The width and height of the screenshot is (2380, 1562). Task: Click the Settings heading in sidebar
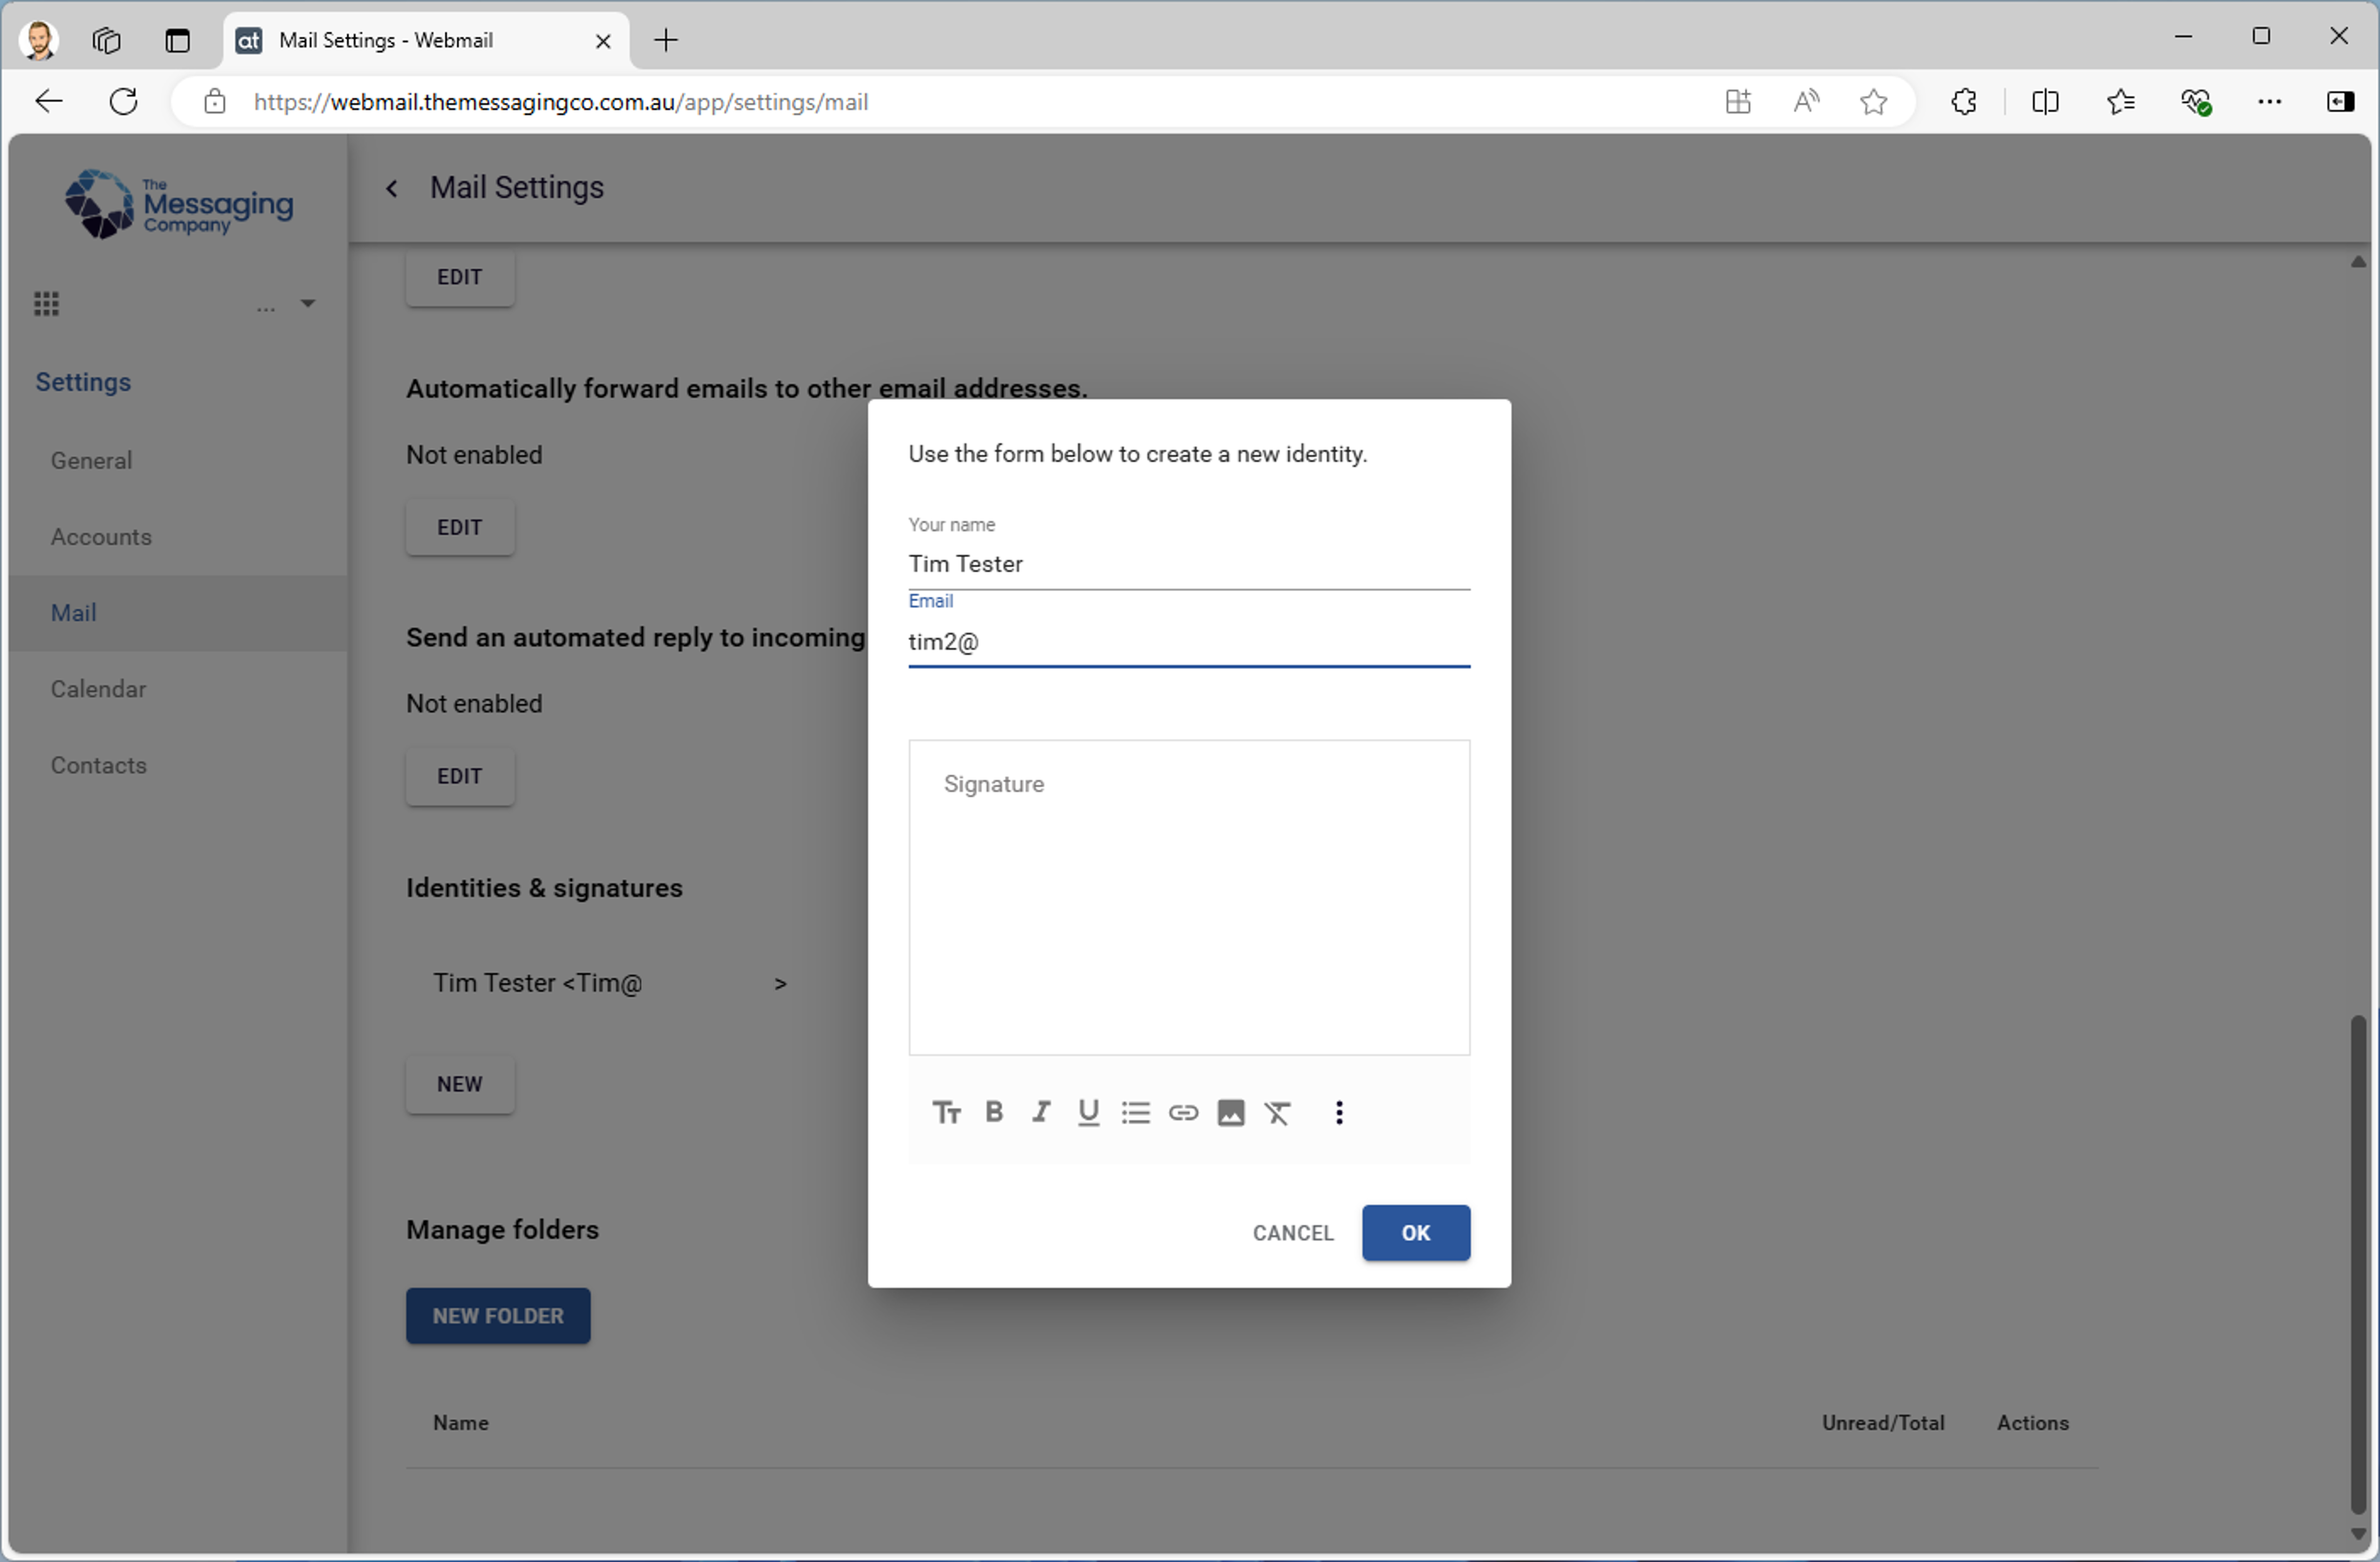(83, 383)
